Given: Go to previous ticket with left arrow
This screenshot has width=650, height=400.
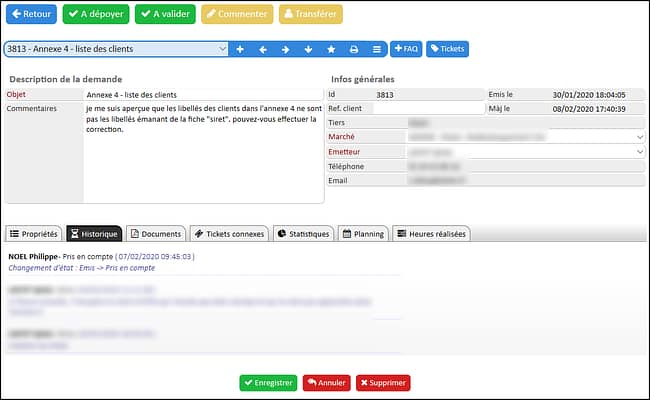Looking at the screenshot, I should 262,49.
